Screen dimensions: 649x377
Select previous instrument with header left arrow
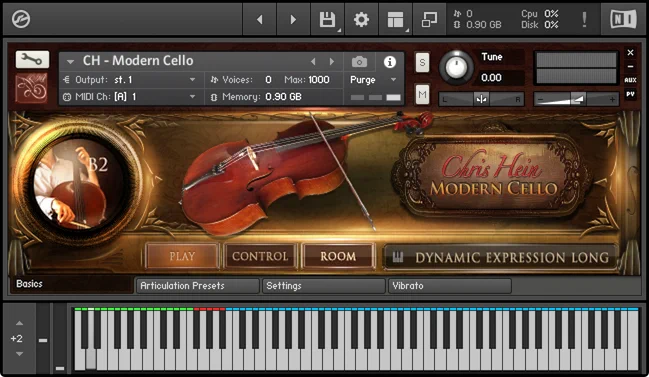tap(313, 62)
